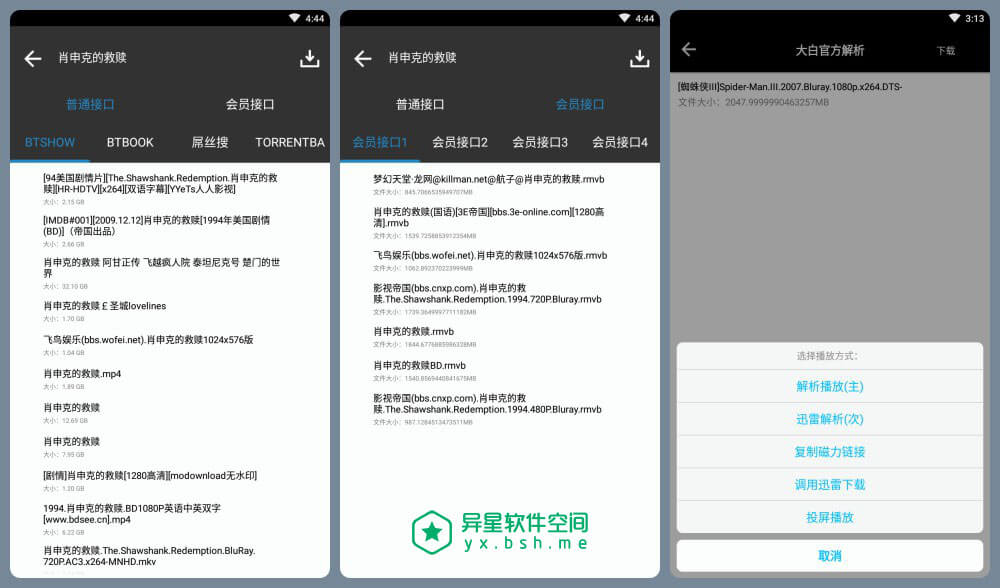Tap back arrow beside 大白官方解析 title
This screenshot has width=1000, height=588.
[689, 49]
